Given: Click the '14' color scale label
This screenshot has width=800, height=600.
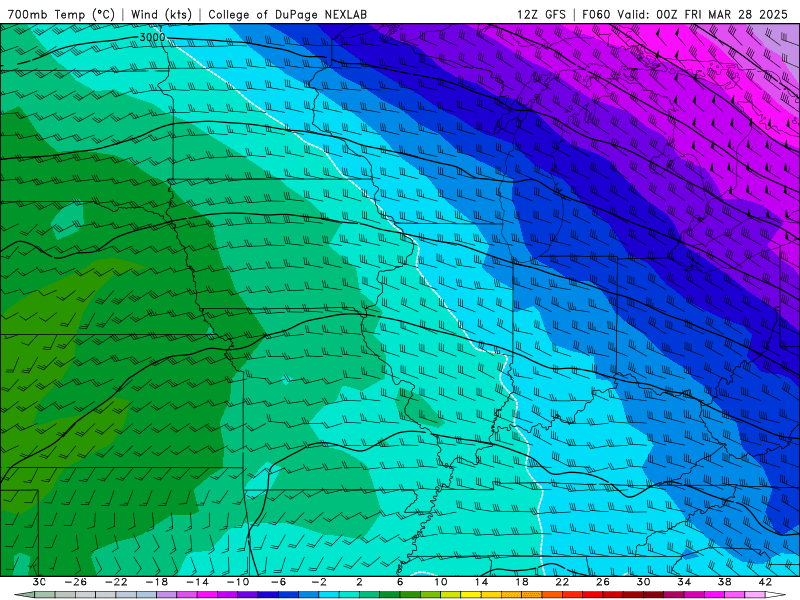Looking at the screenshot, I should click(x=481, y=582).
